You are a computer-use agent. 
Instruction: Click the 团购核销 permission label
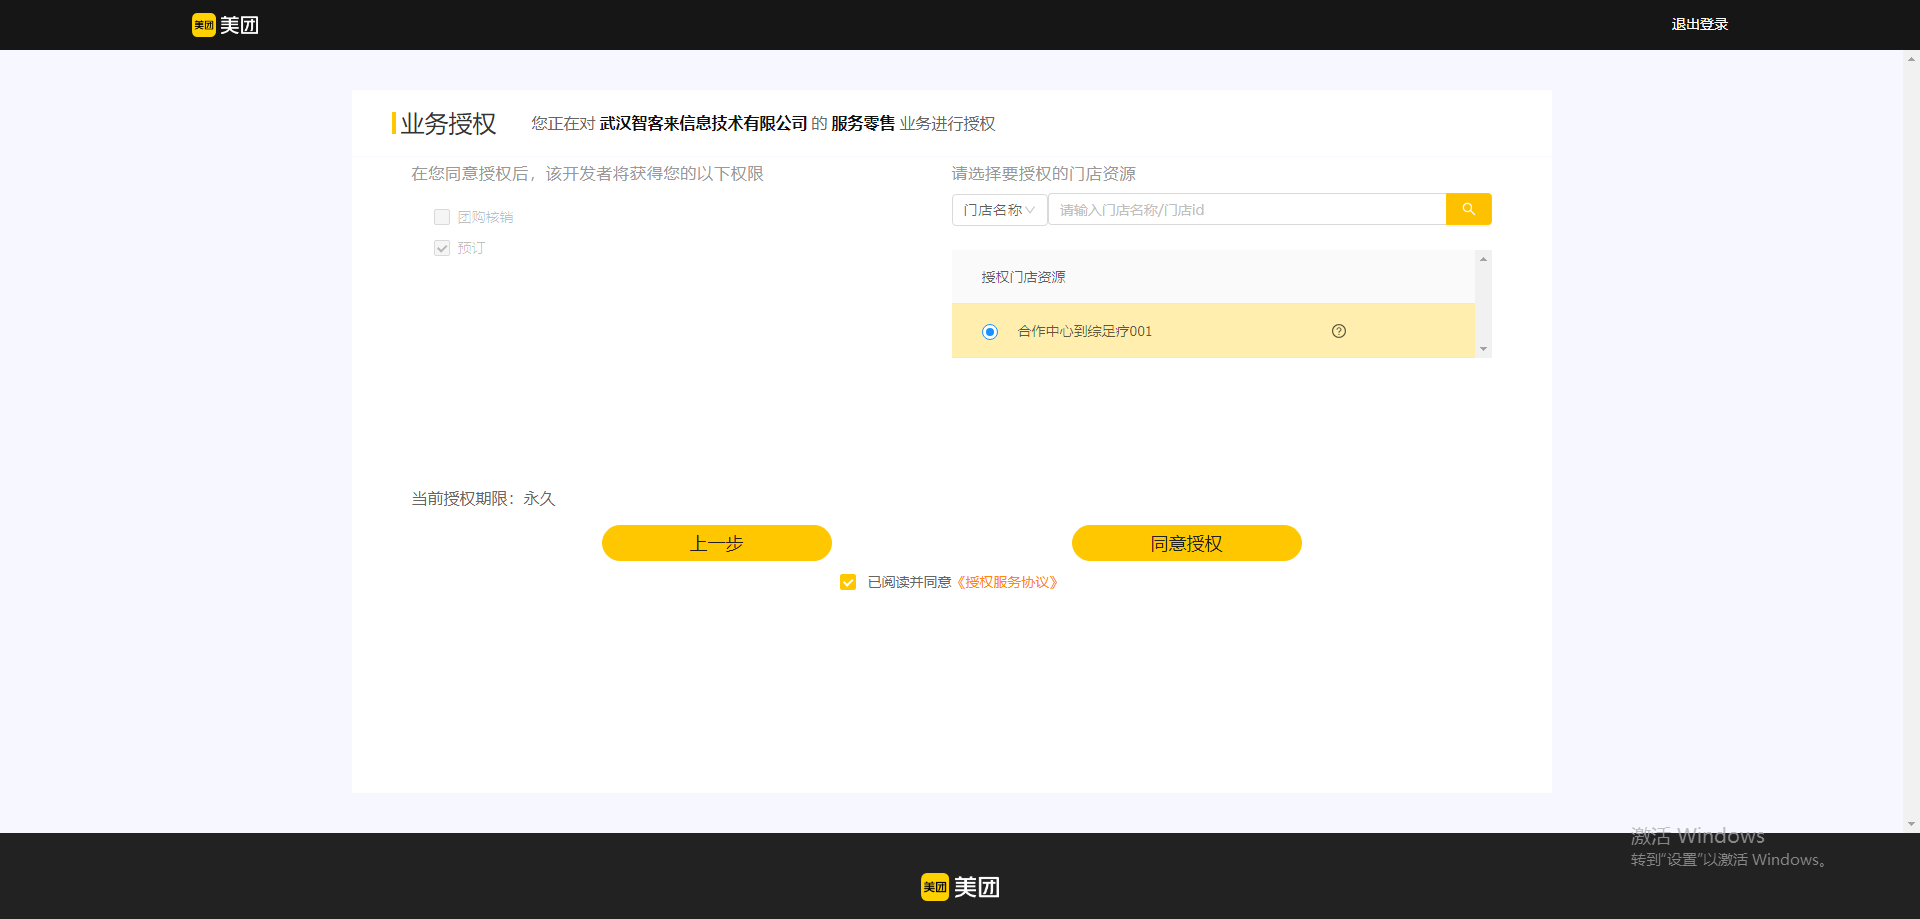pyautogui.click(x=485, y=217)
